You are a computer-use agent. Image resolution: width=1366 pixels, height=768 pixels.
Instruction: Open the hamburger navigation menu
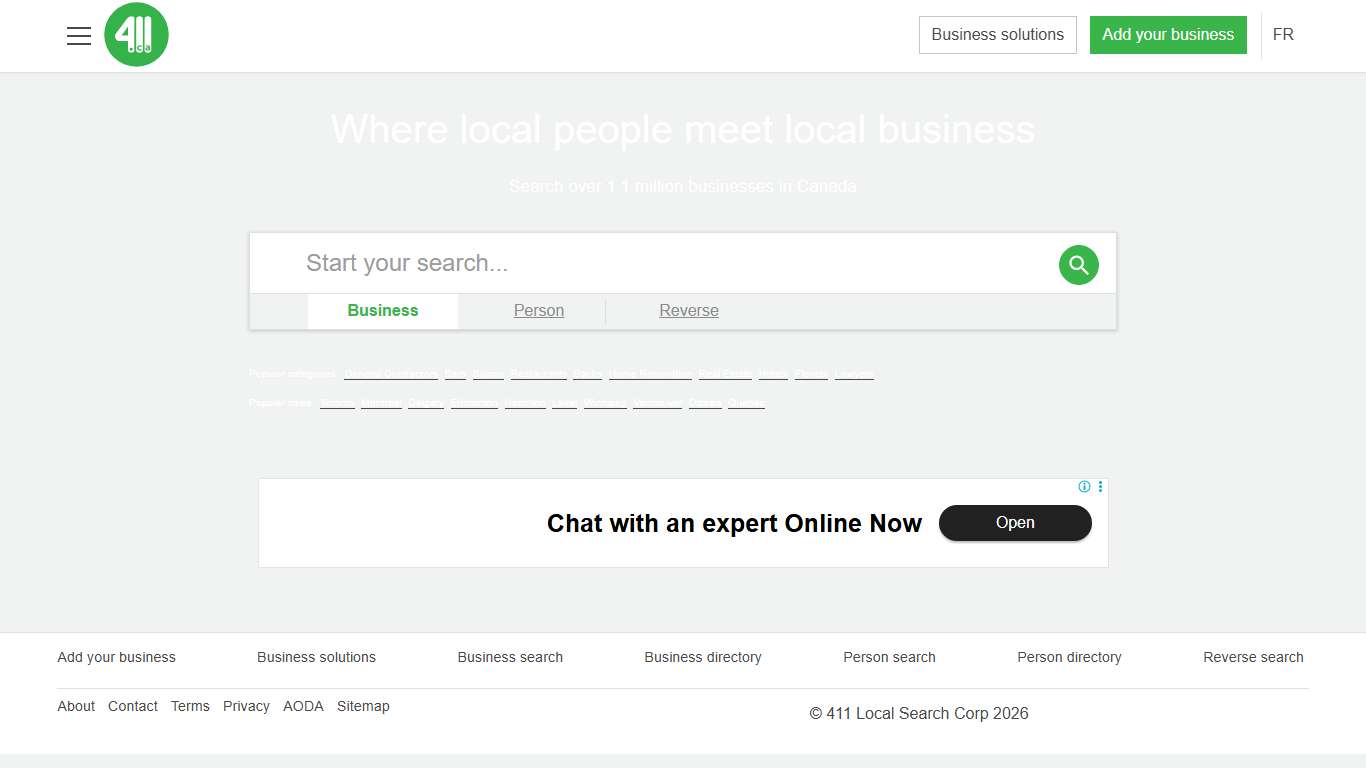coord(79,35)
